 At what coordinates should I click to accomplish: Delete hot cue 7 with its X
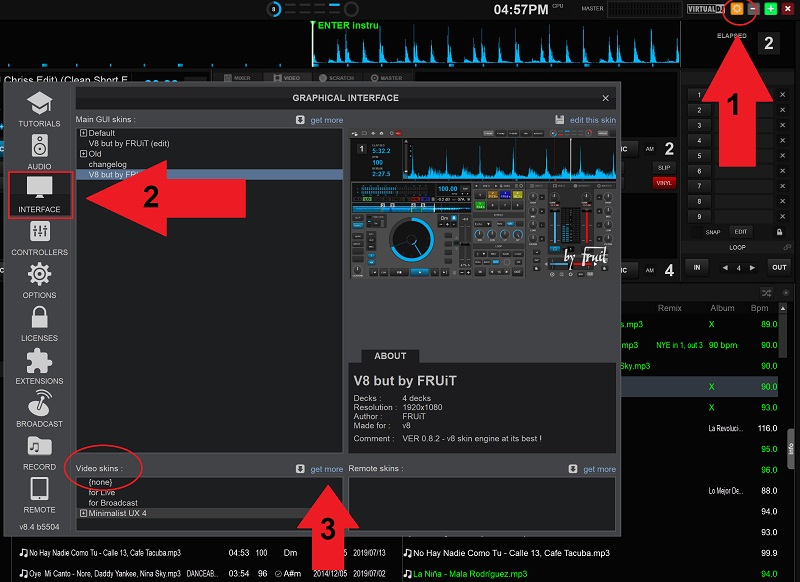point(782,186)
